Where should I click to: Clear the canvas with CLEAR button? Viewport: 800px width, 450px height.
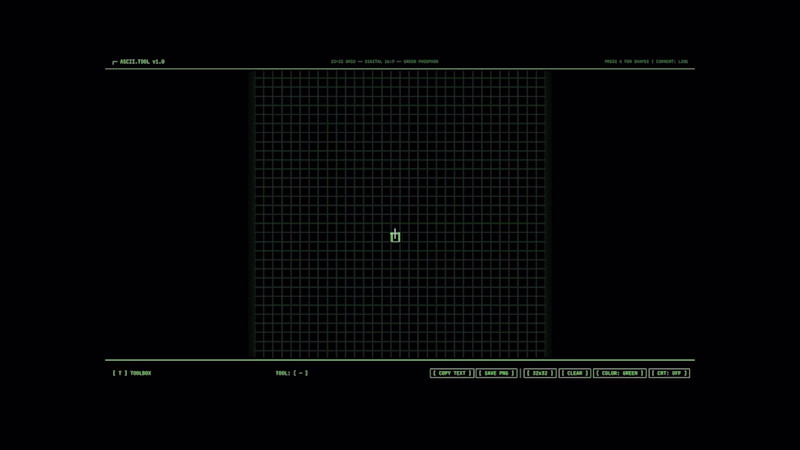coord(574,373)
